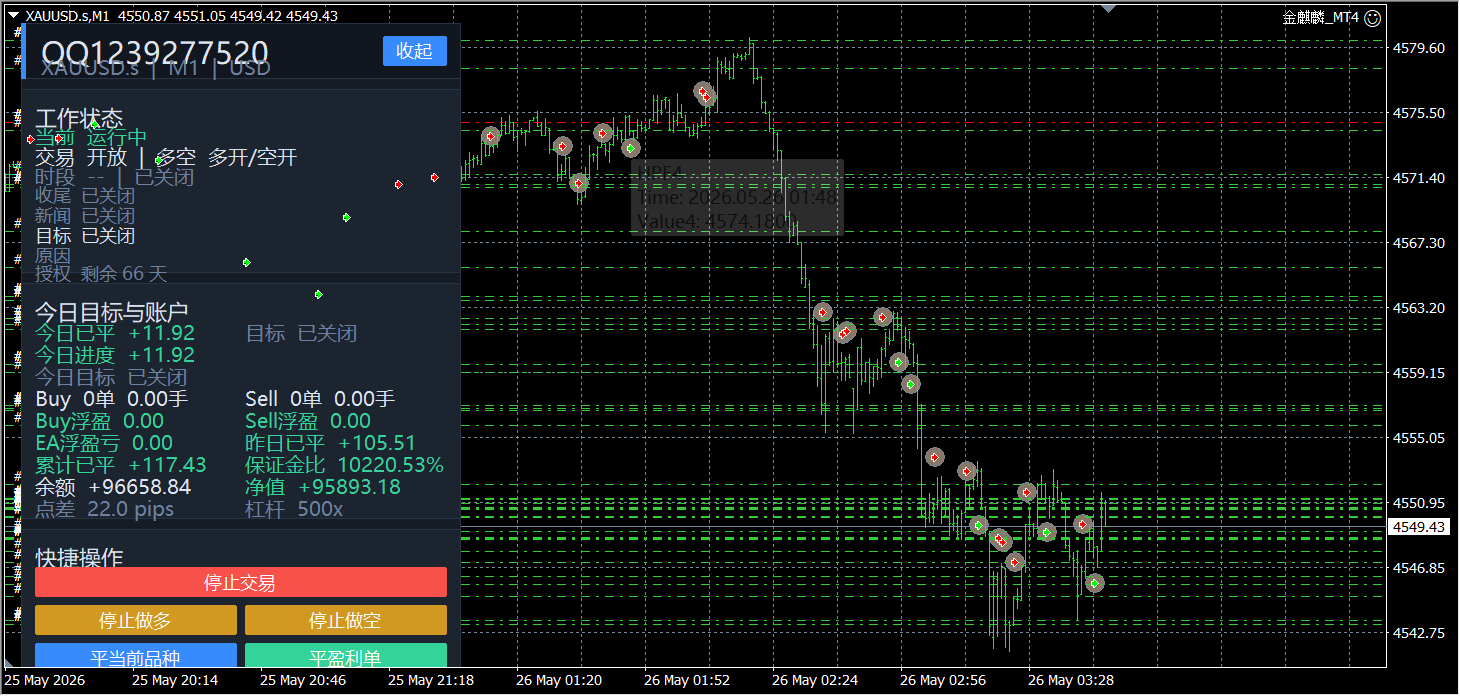
Task: Click the grey chart shift triangle at the chart's top
Action: pos(1108,8)
